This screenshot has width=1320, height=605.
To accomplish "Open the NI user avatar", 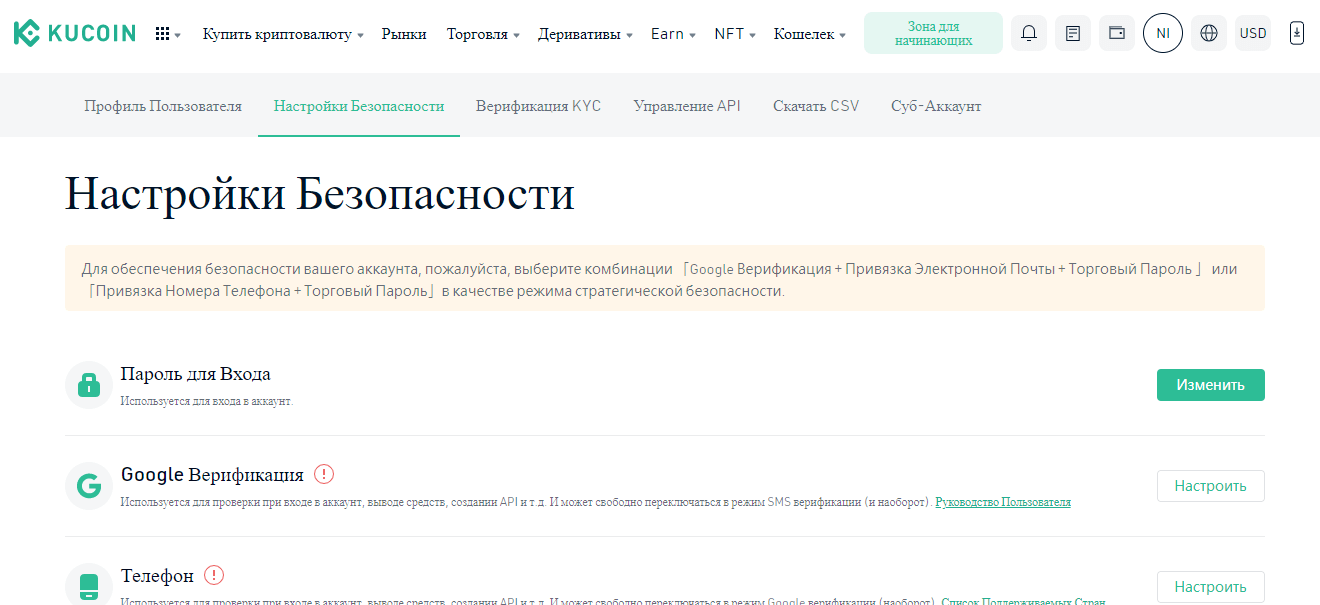I will pyautogui.click(x=1162, y=33).
